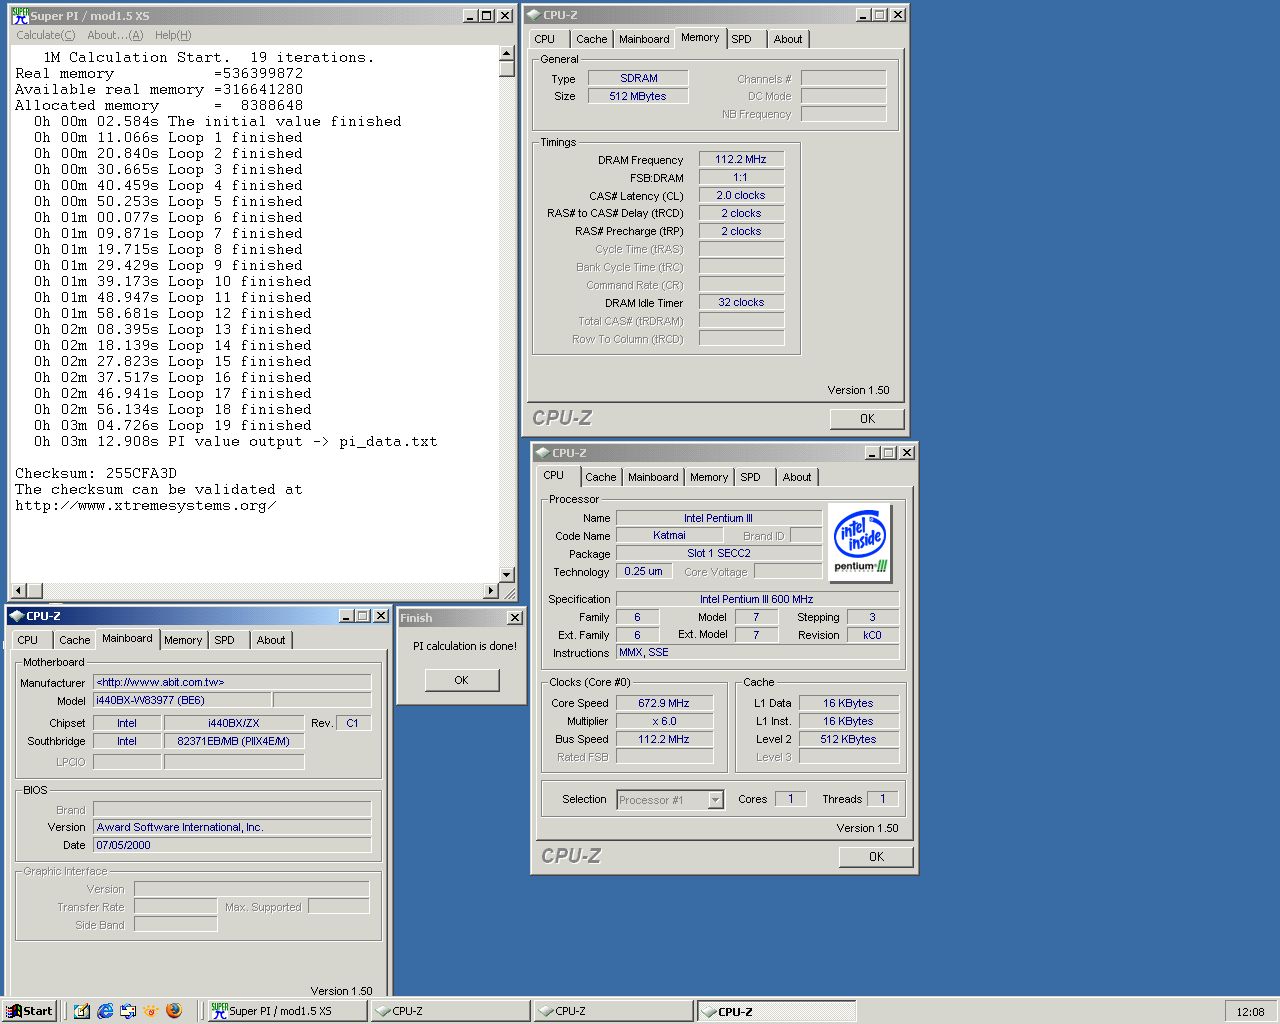The height and width of the screenshot is (1024, 1280).
Task: Click the CAS# Latency value 2.0 clocks
Action: click(741, 195)
